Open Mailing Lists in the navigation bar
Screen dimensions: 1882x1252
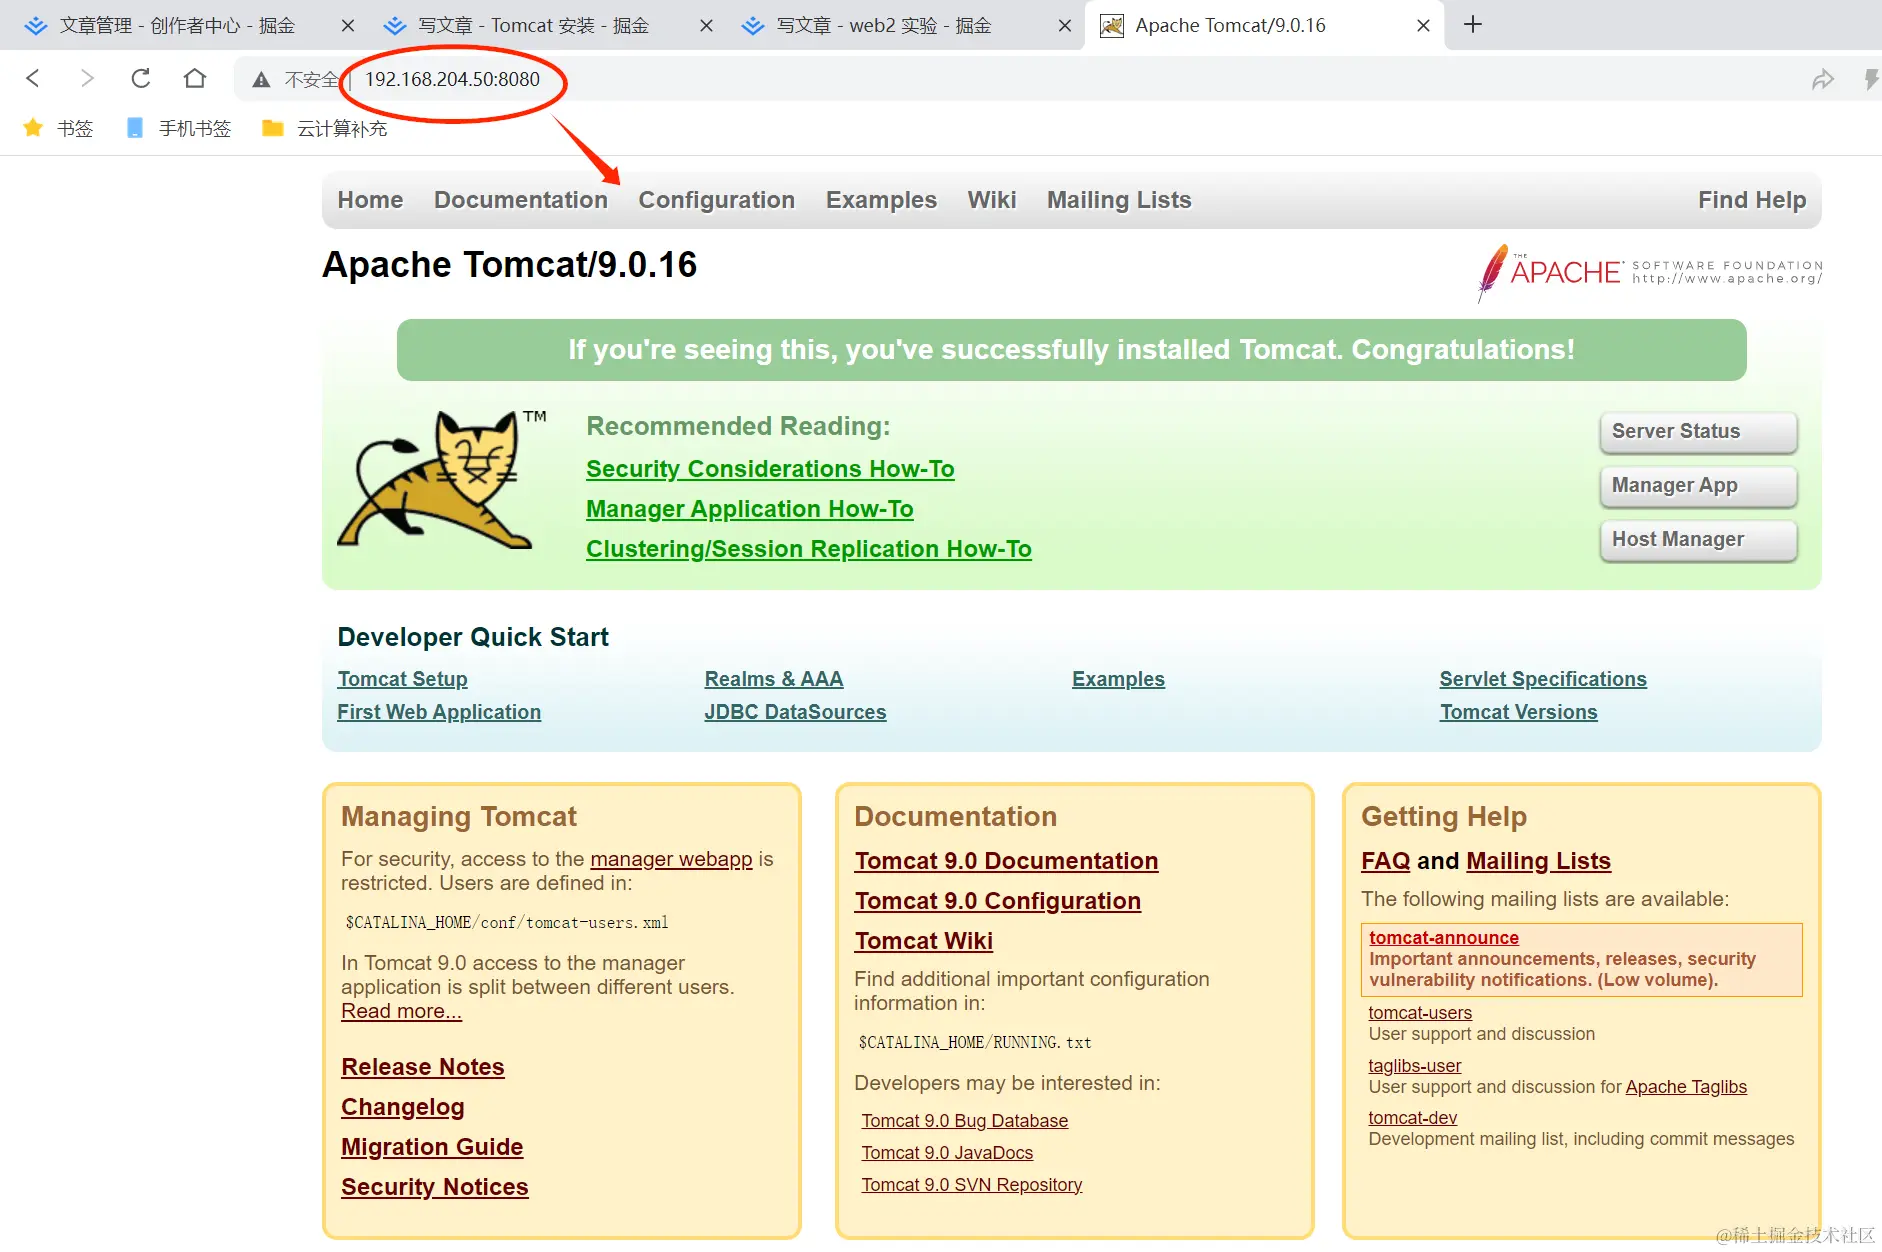click(1119, 200)
